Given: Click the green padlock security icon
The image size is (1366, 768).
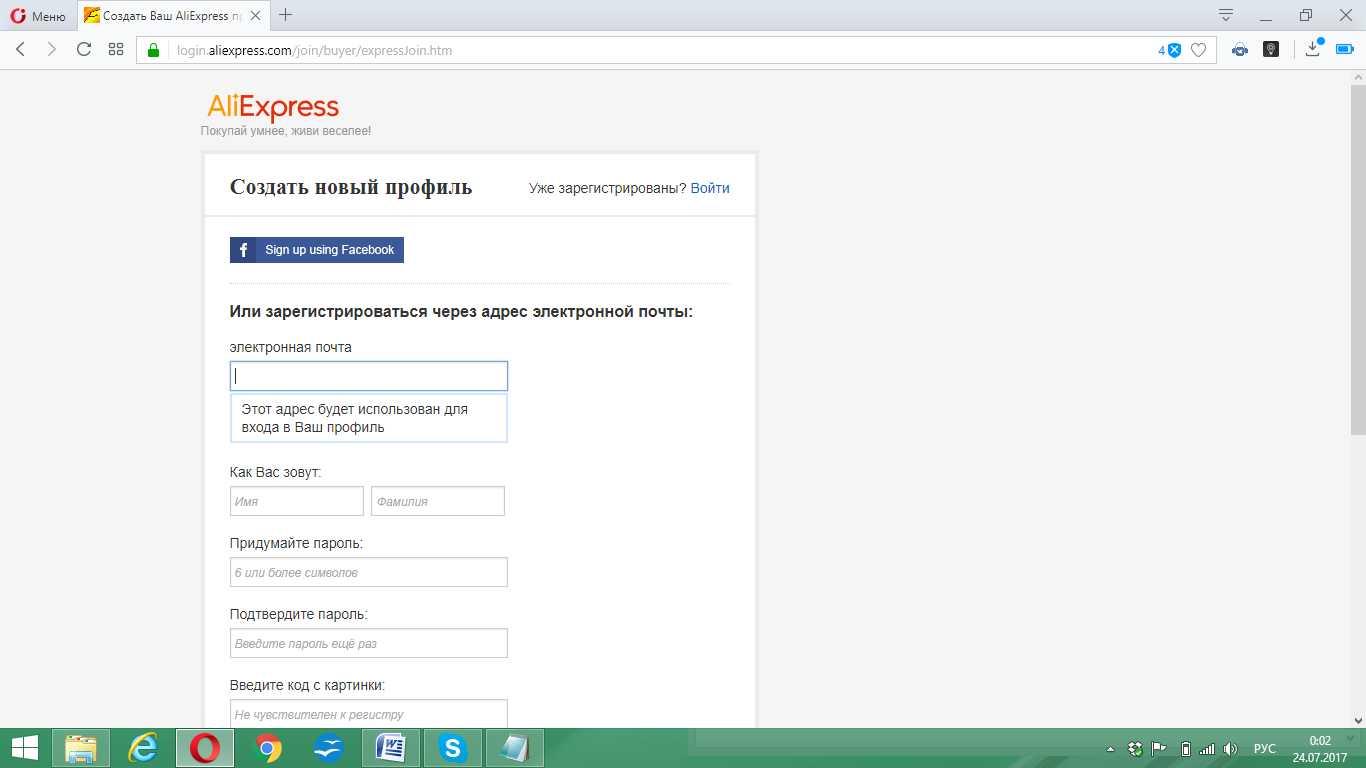Looking at the screenshot, I should tap(153, 50).
